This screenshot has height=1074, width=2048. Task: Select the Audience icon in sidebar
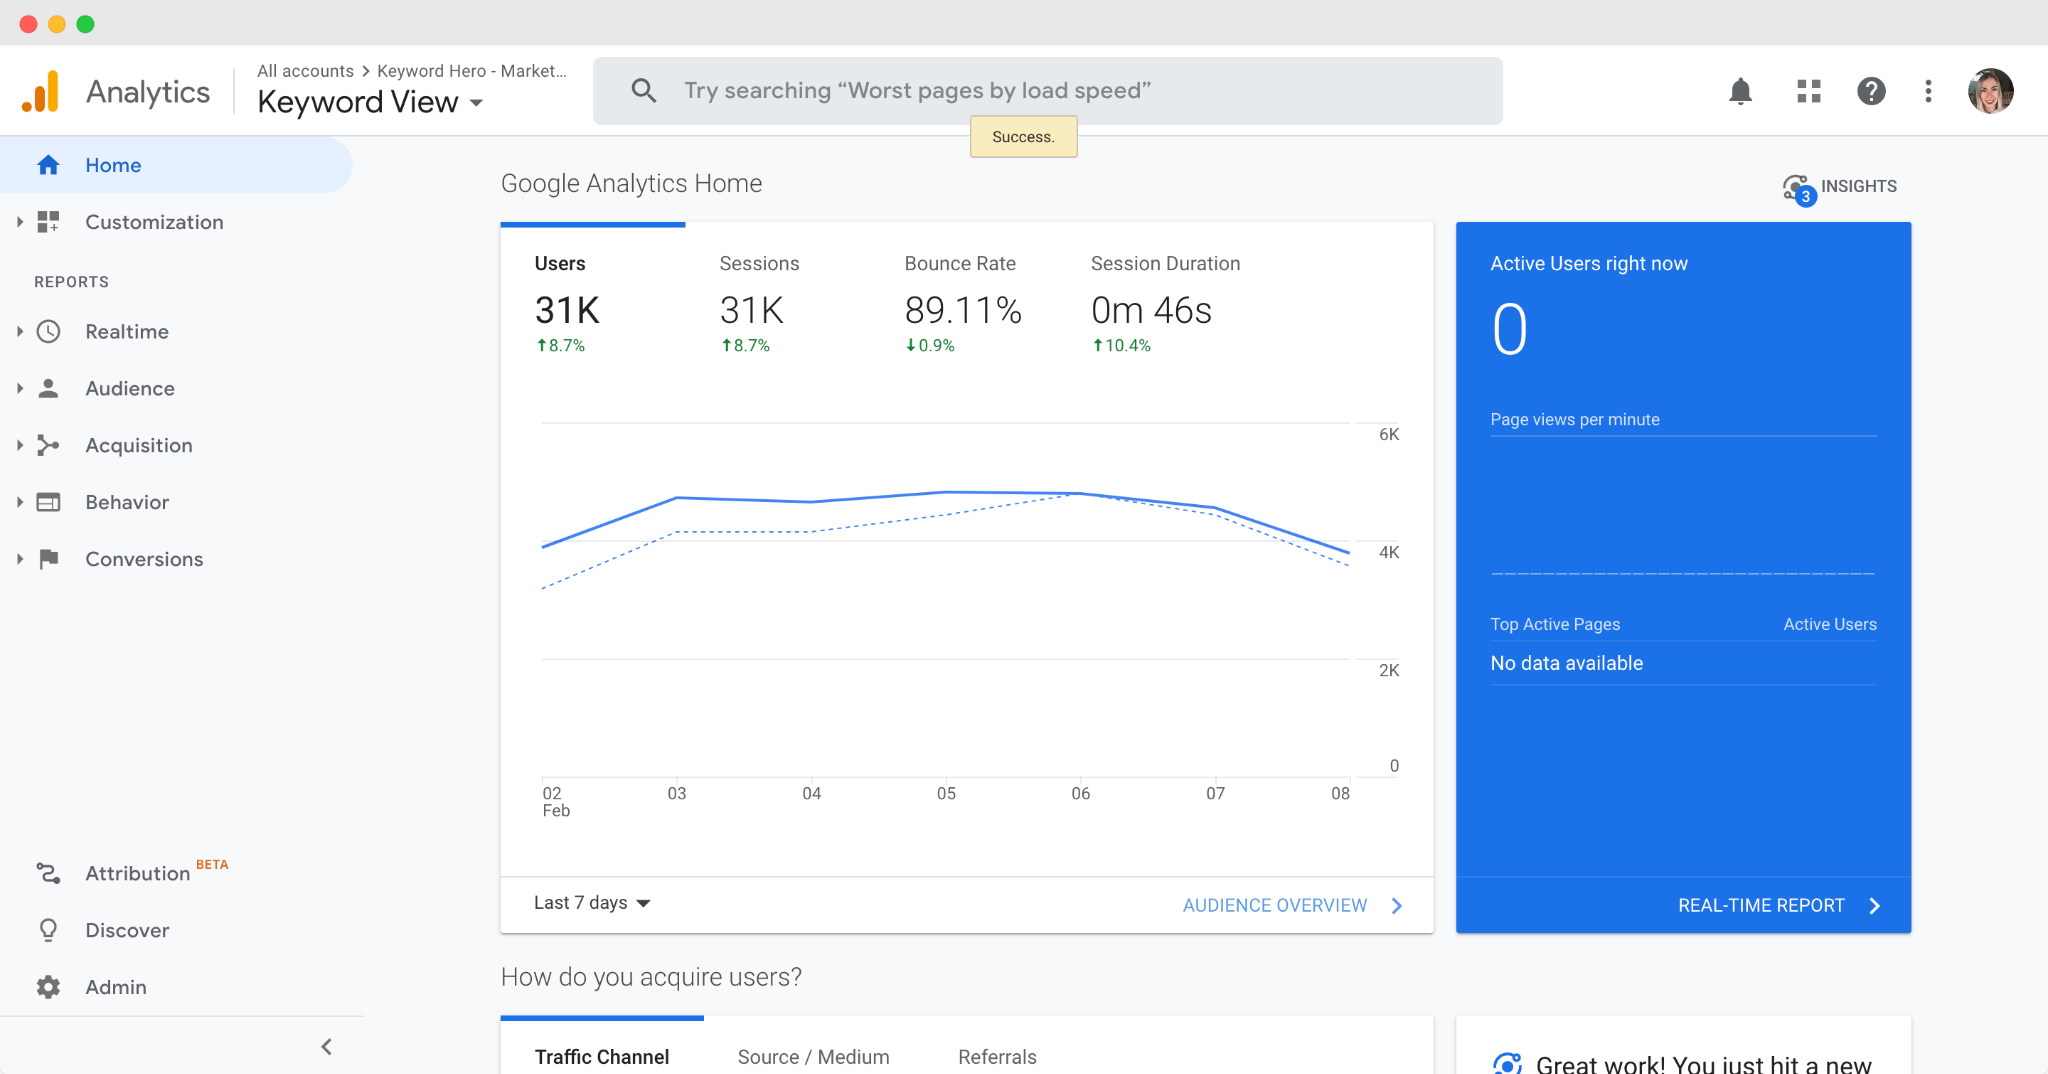pos(48,388)
